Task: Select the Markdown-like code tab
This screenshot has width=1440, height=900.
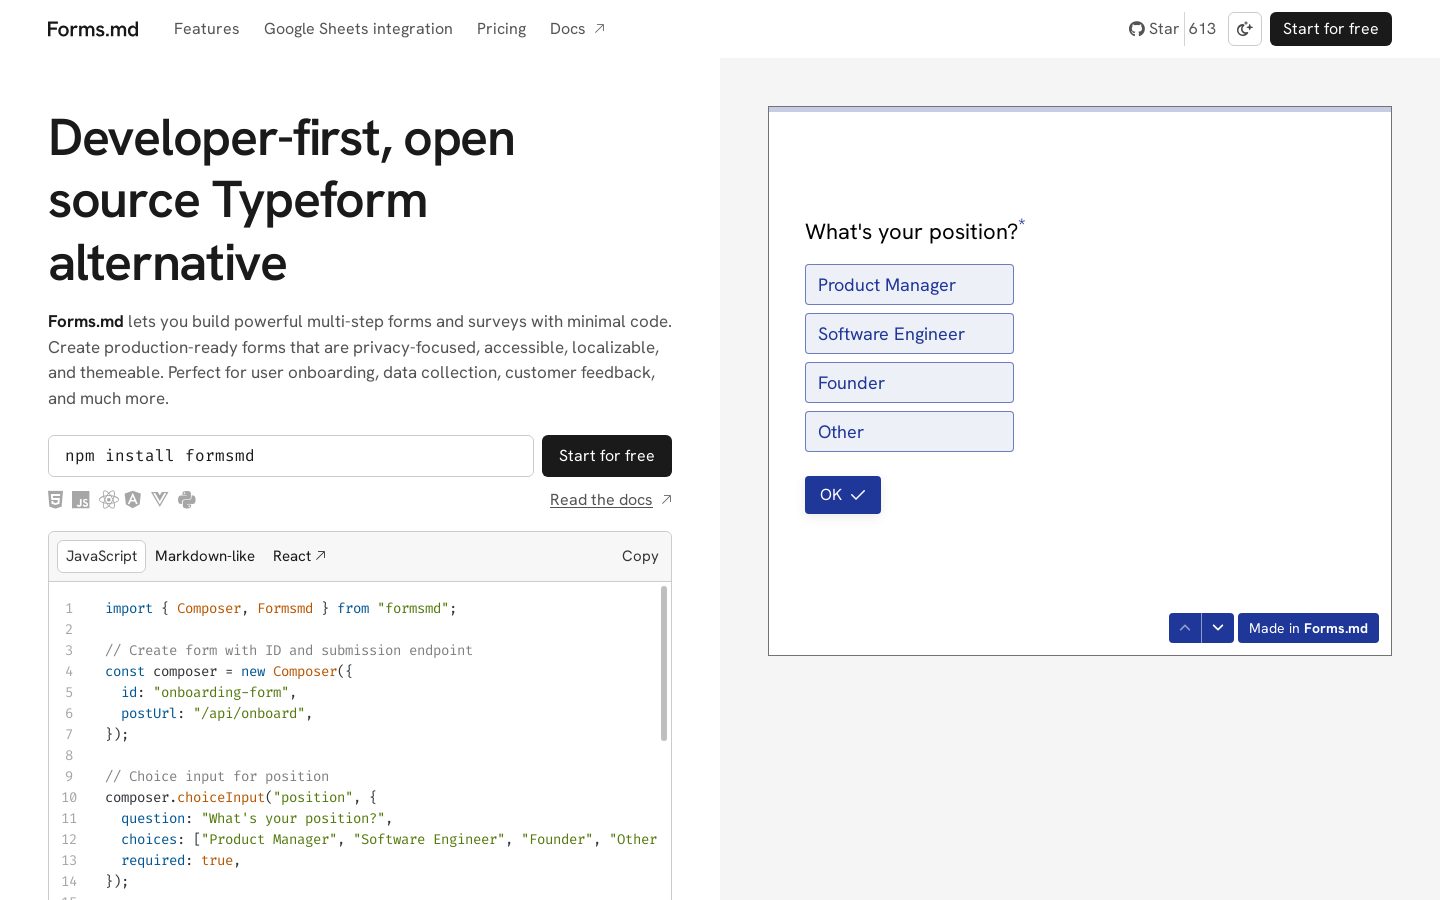Action: coord(205,556)
